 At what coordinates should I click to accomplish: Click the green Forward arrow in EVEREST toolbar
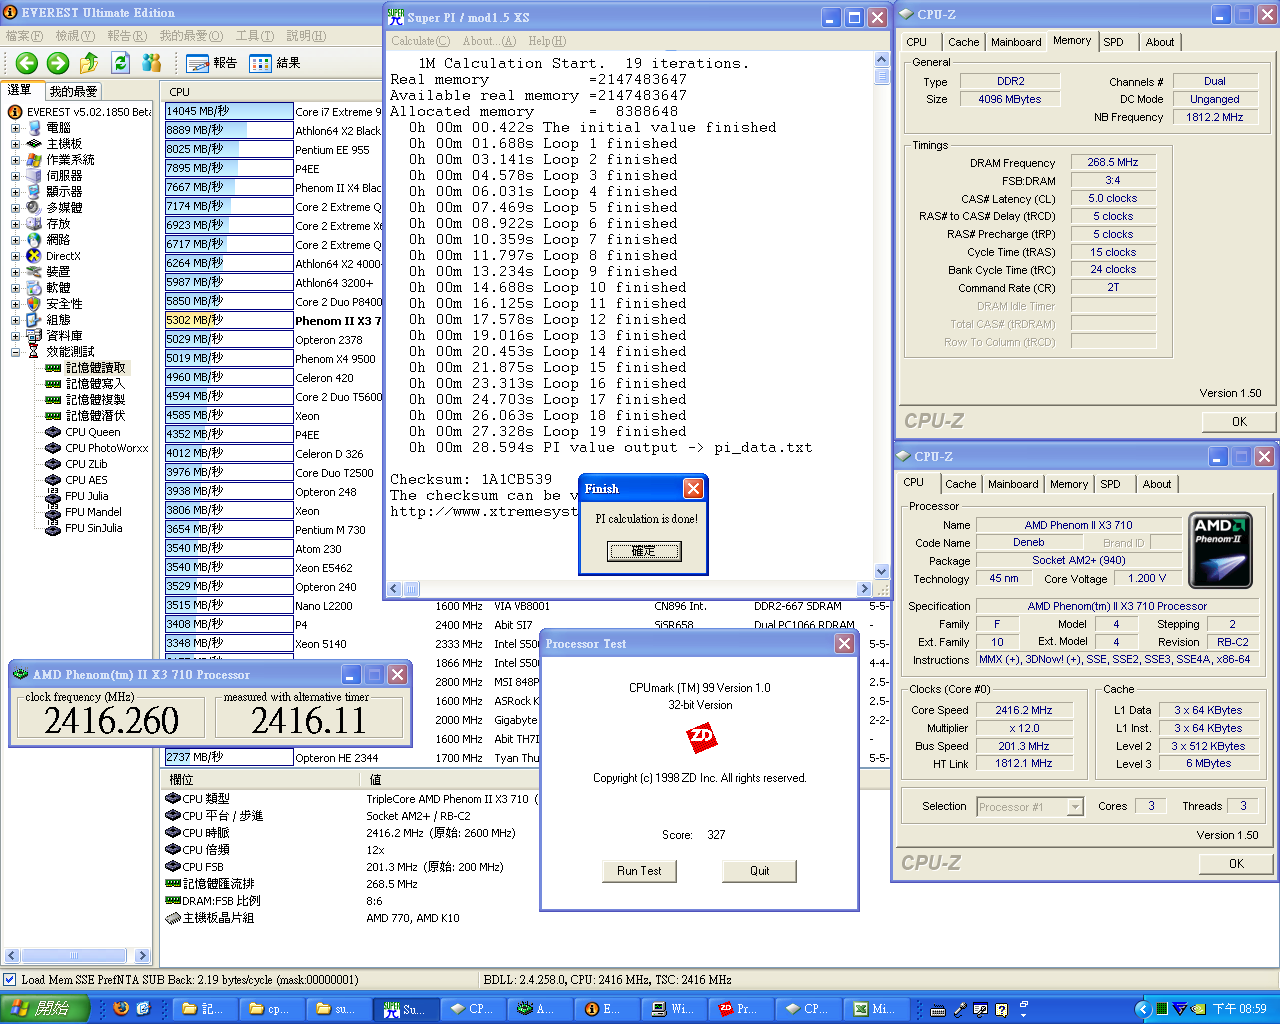pos(58,63)
